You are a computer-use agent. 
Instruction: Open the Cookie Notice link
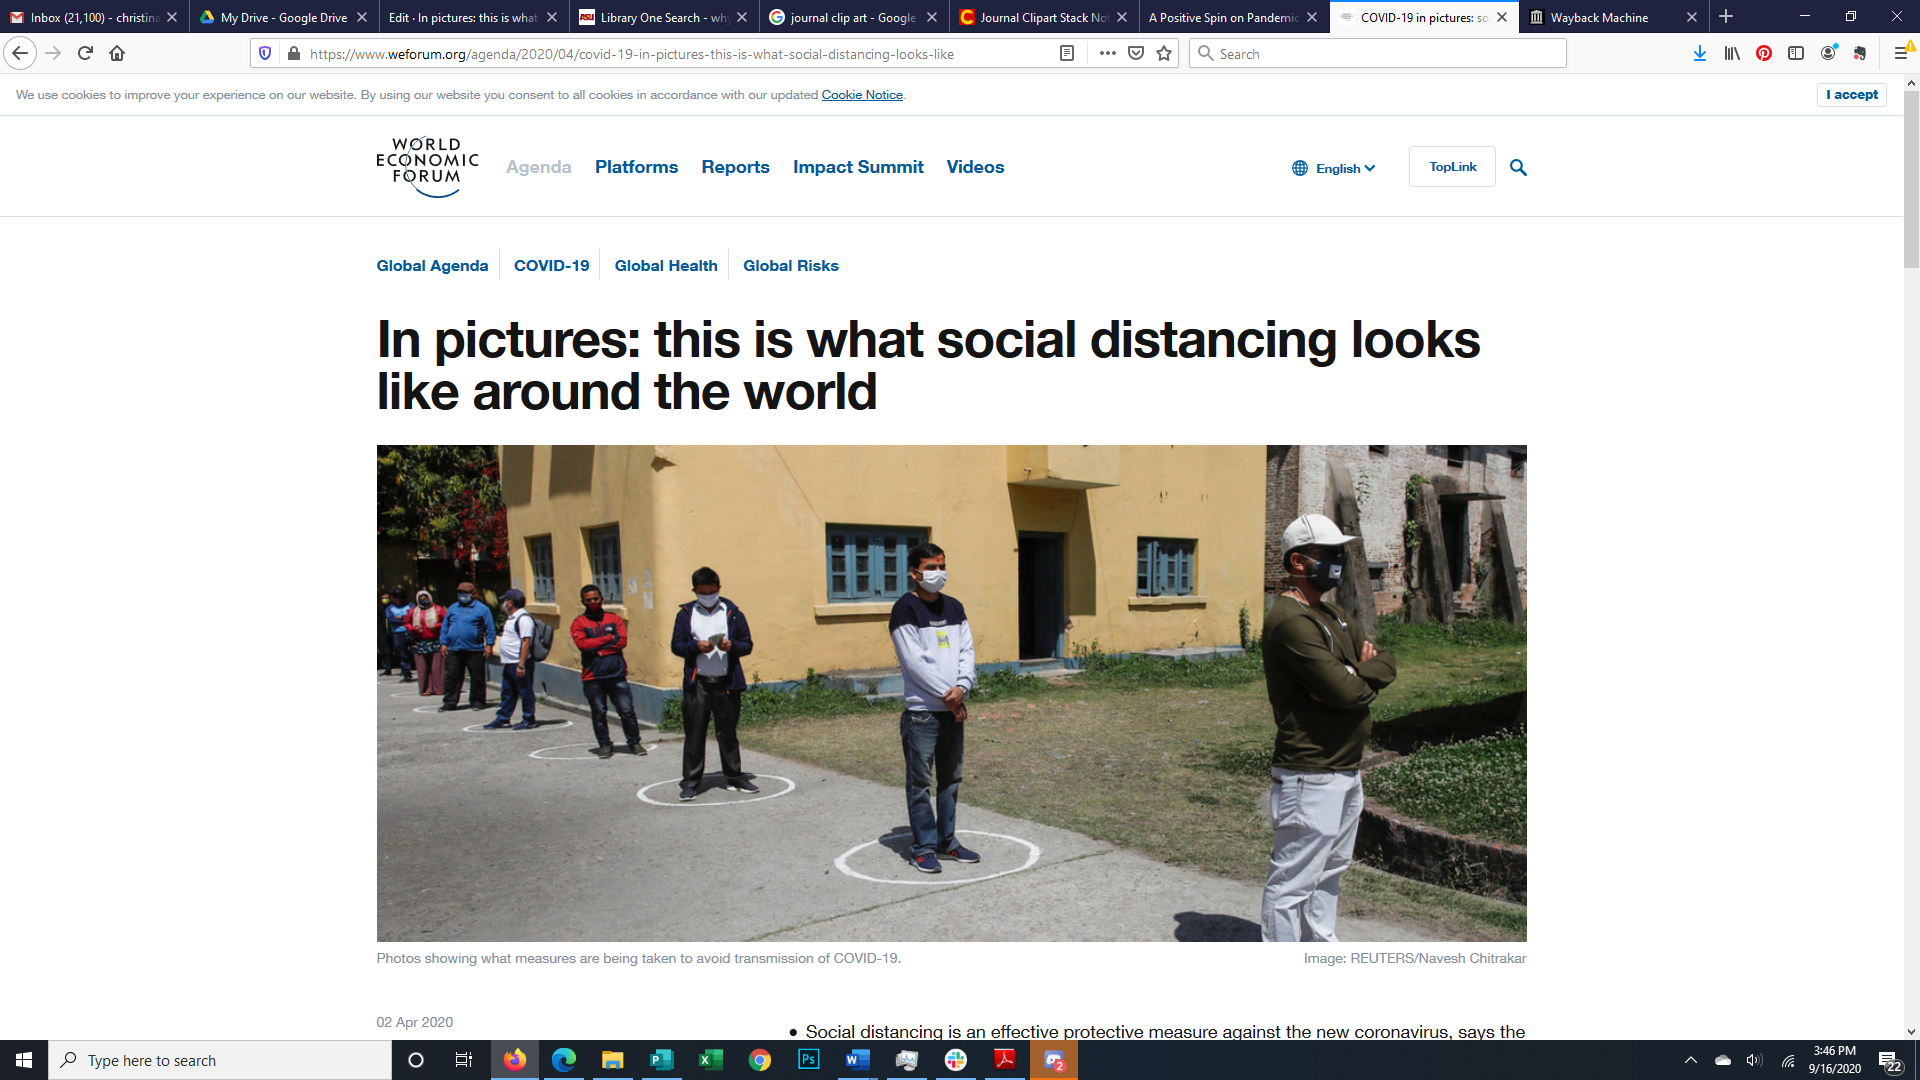coord(862,95)
